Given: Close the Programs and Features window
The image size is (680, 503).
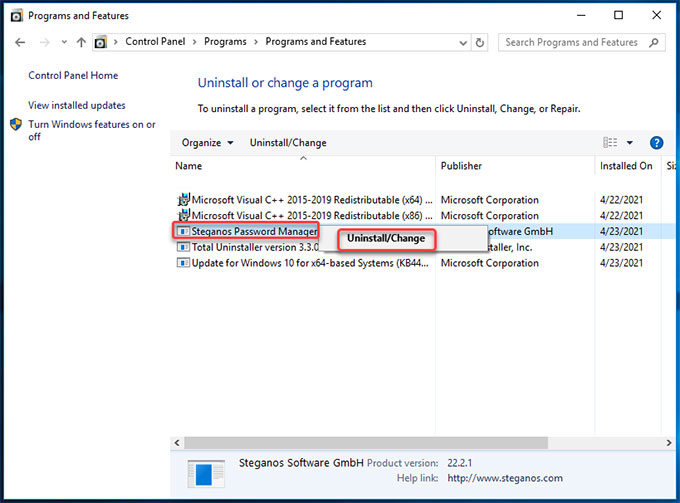Looking at the screenshot, I should 657,15.
